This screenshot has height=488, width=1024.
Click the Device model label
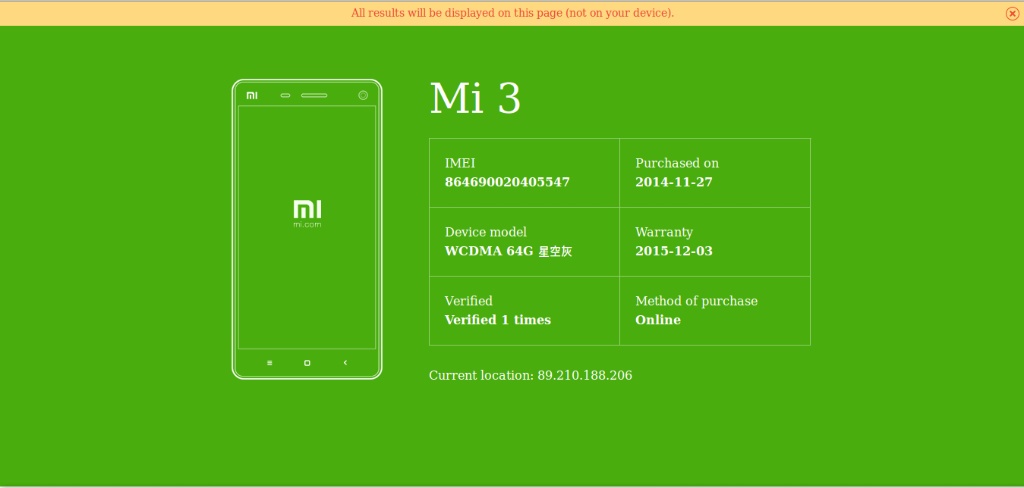(x=486, y=232)
